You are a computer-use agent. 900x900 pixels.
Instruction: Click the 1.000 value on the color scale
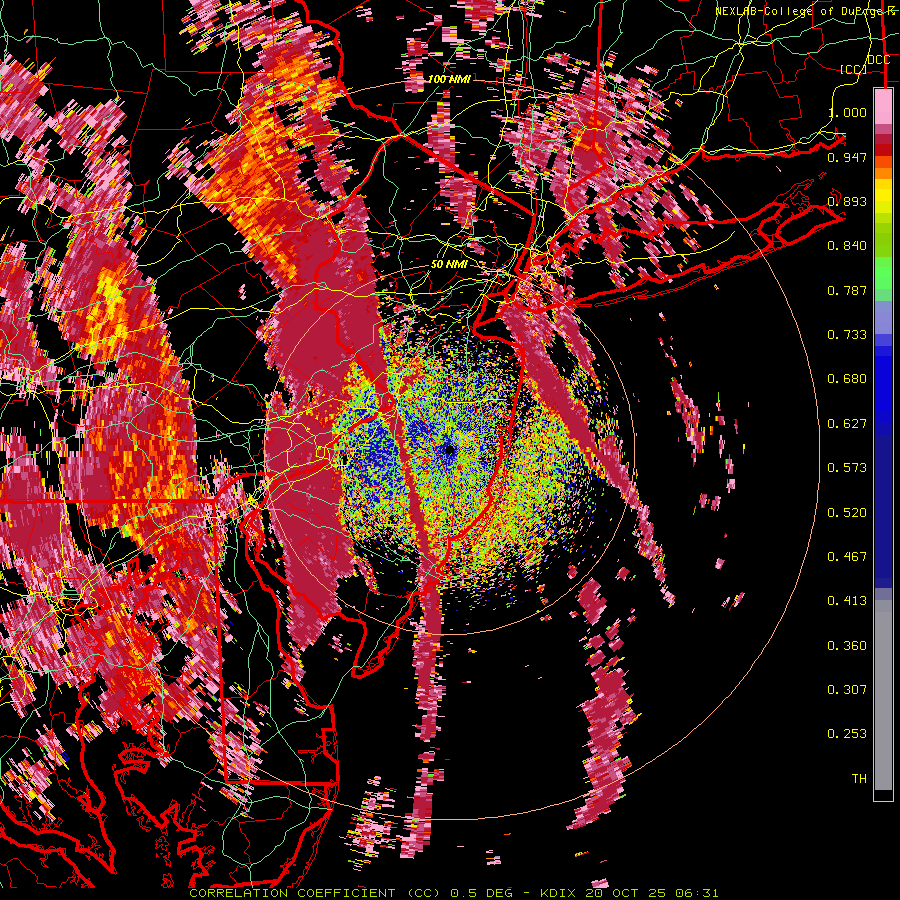coord(847,112)
